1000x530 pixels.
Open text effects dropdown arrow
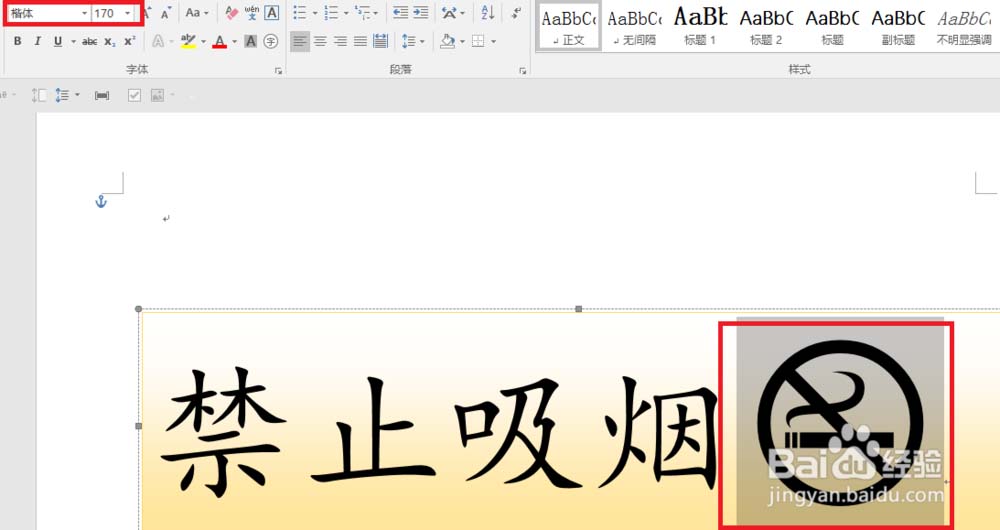coord(171,41)
